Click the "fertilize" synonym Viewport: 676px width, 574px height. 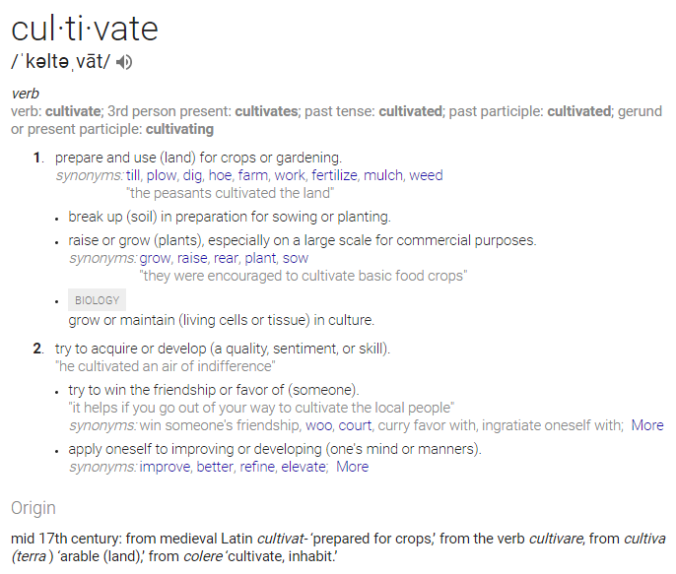333,175
